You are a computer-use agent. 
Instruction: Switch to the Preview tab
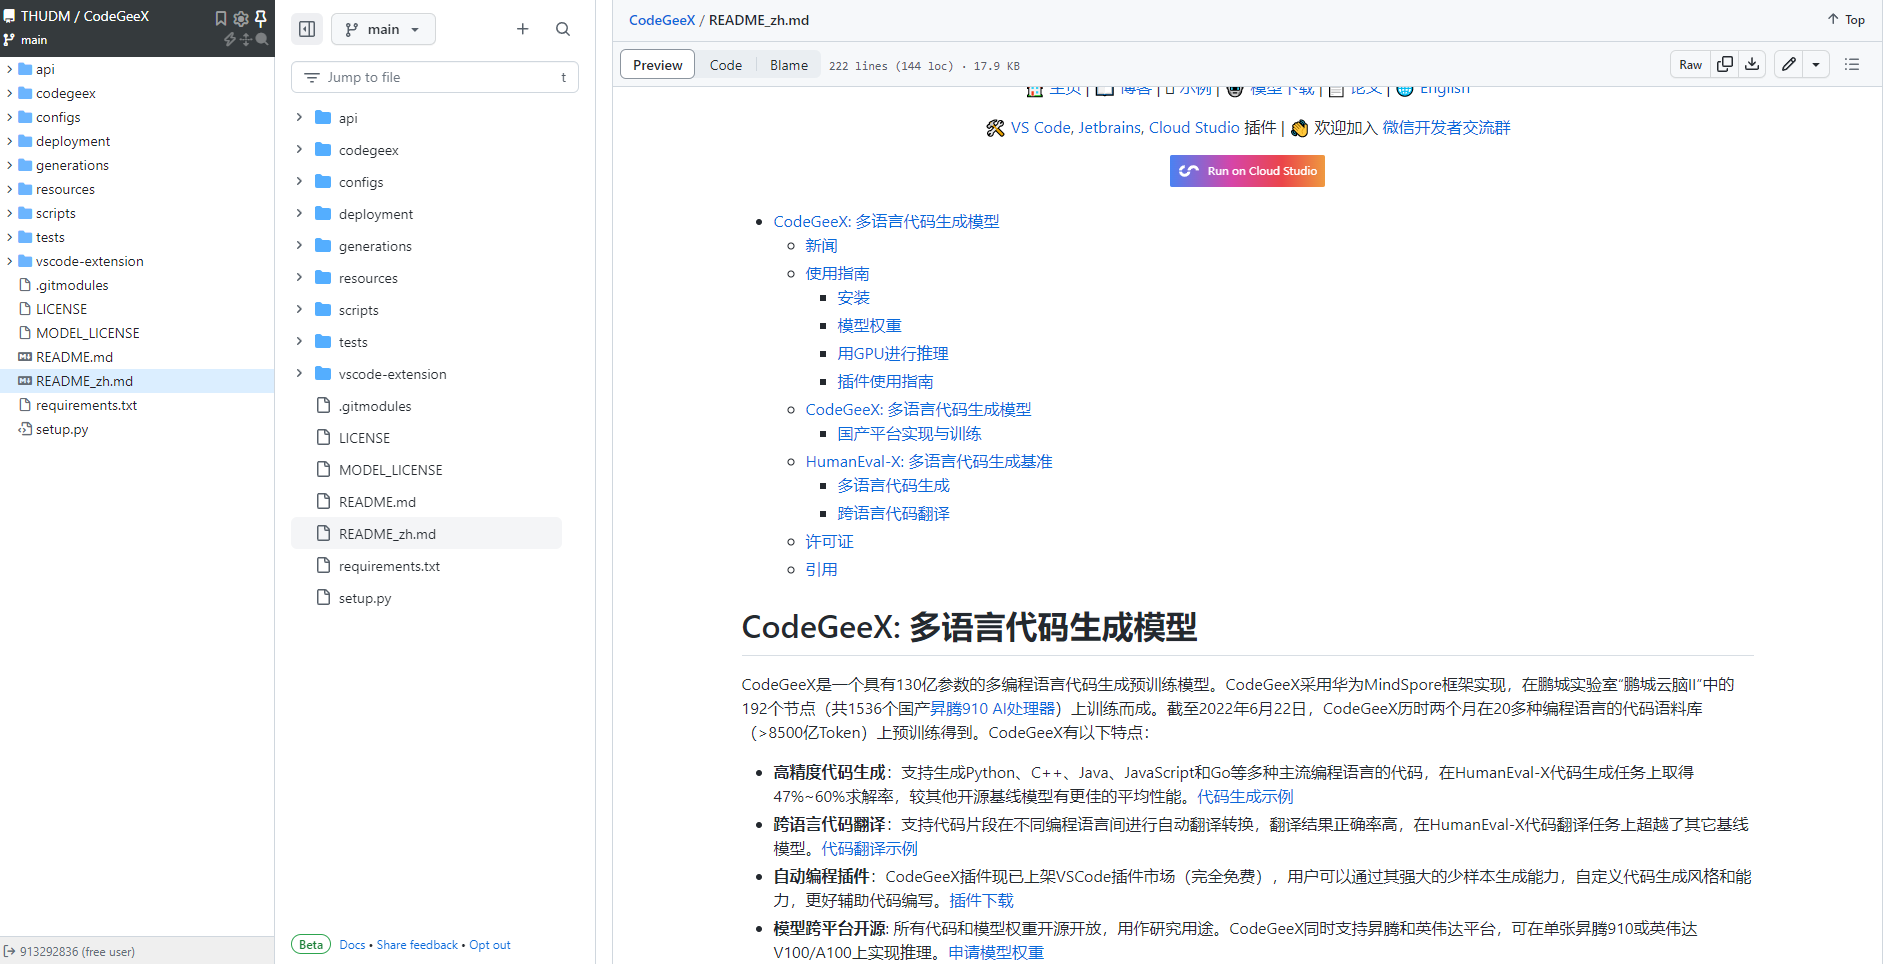coord(657,65)
